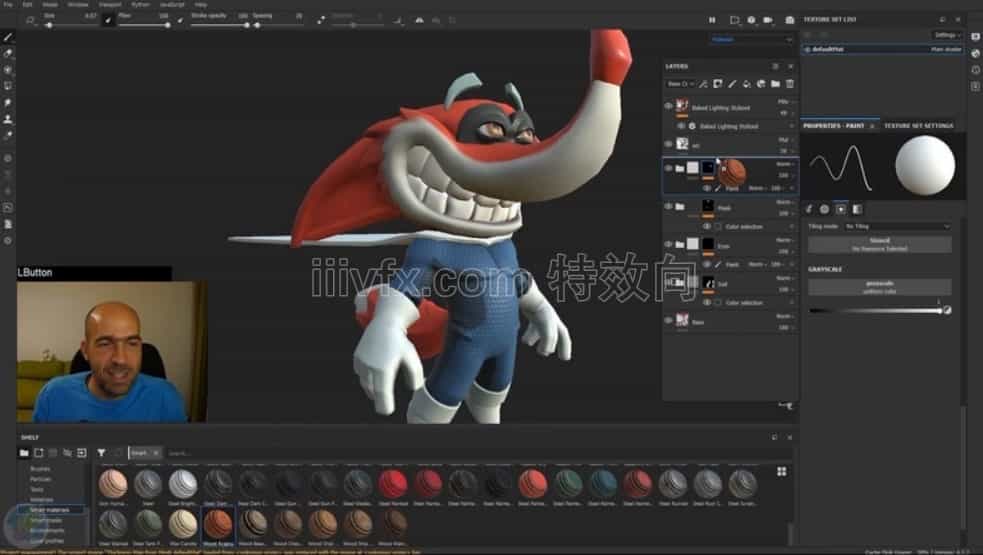Select the Polygon Fill tool

point(8,86)
